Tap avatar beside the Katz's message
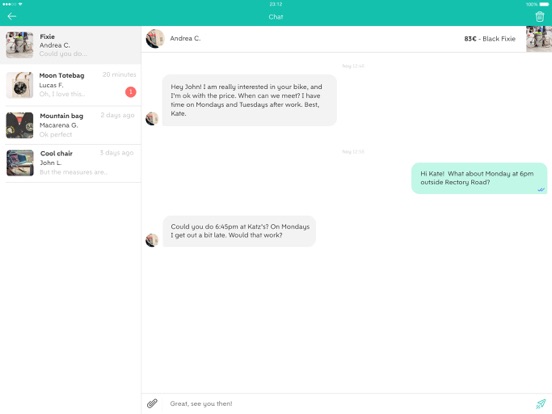This screenshot has width=552, height=414. [152, 240]
